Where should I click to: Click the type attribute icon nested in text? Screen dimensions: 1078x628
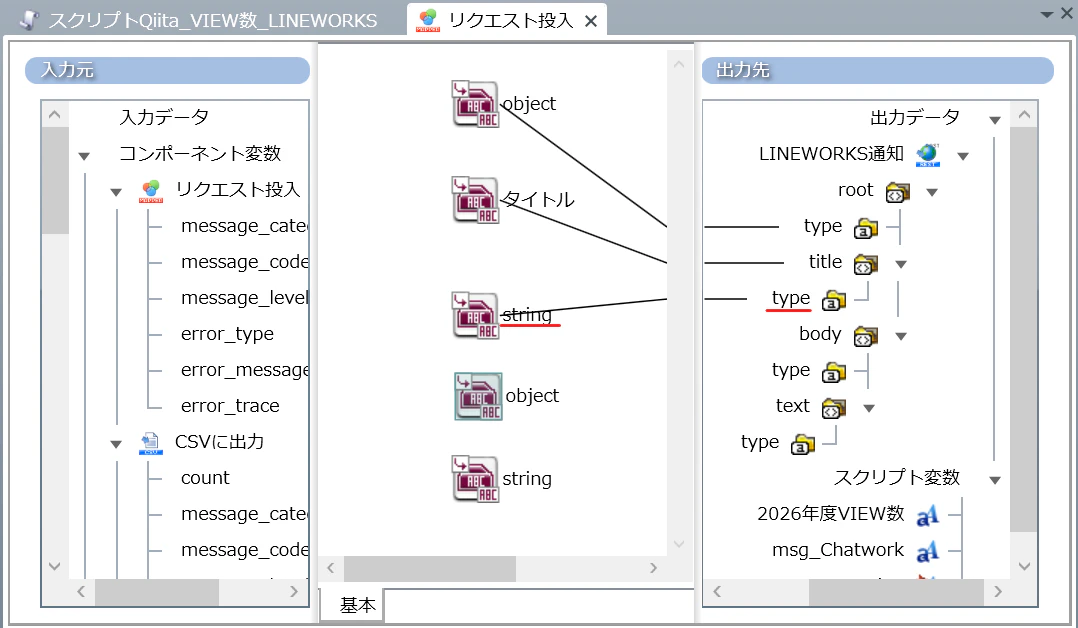pyautogui.click(x=802, y=444)
